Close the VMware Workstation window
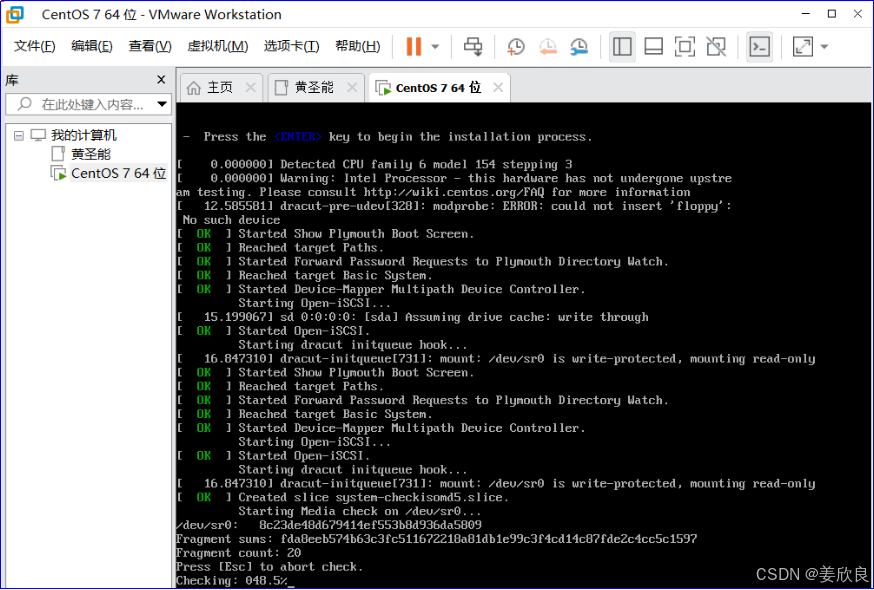 857,14
